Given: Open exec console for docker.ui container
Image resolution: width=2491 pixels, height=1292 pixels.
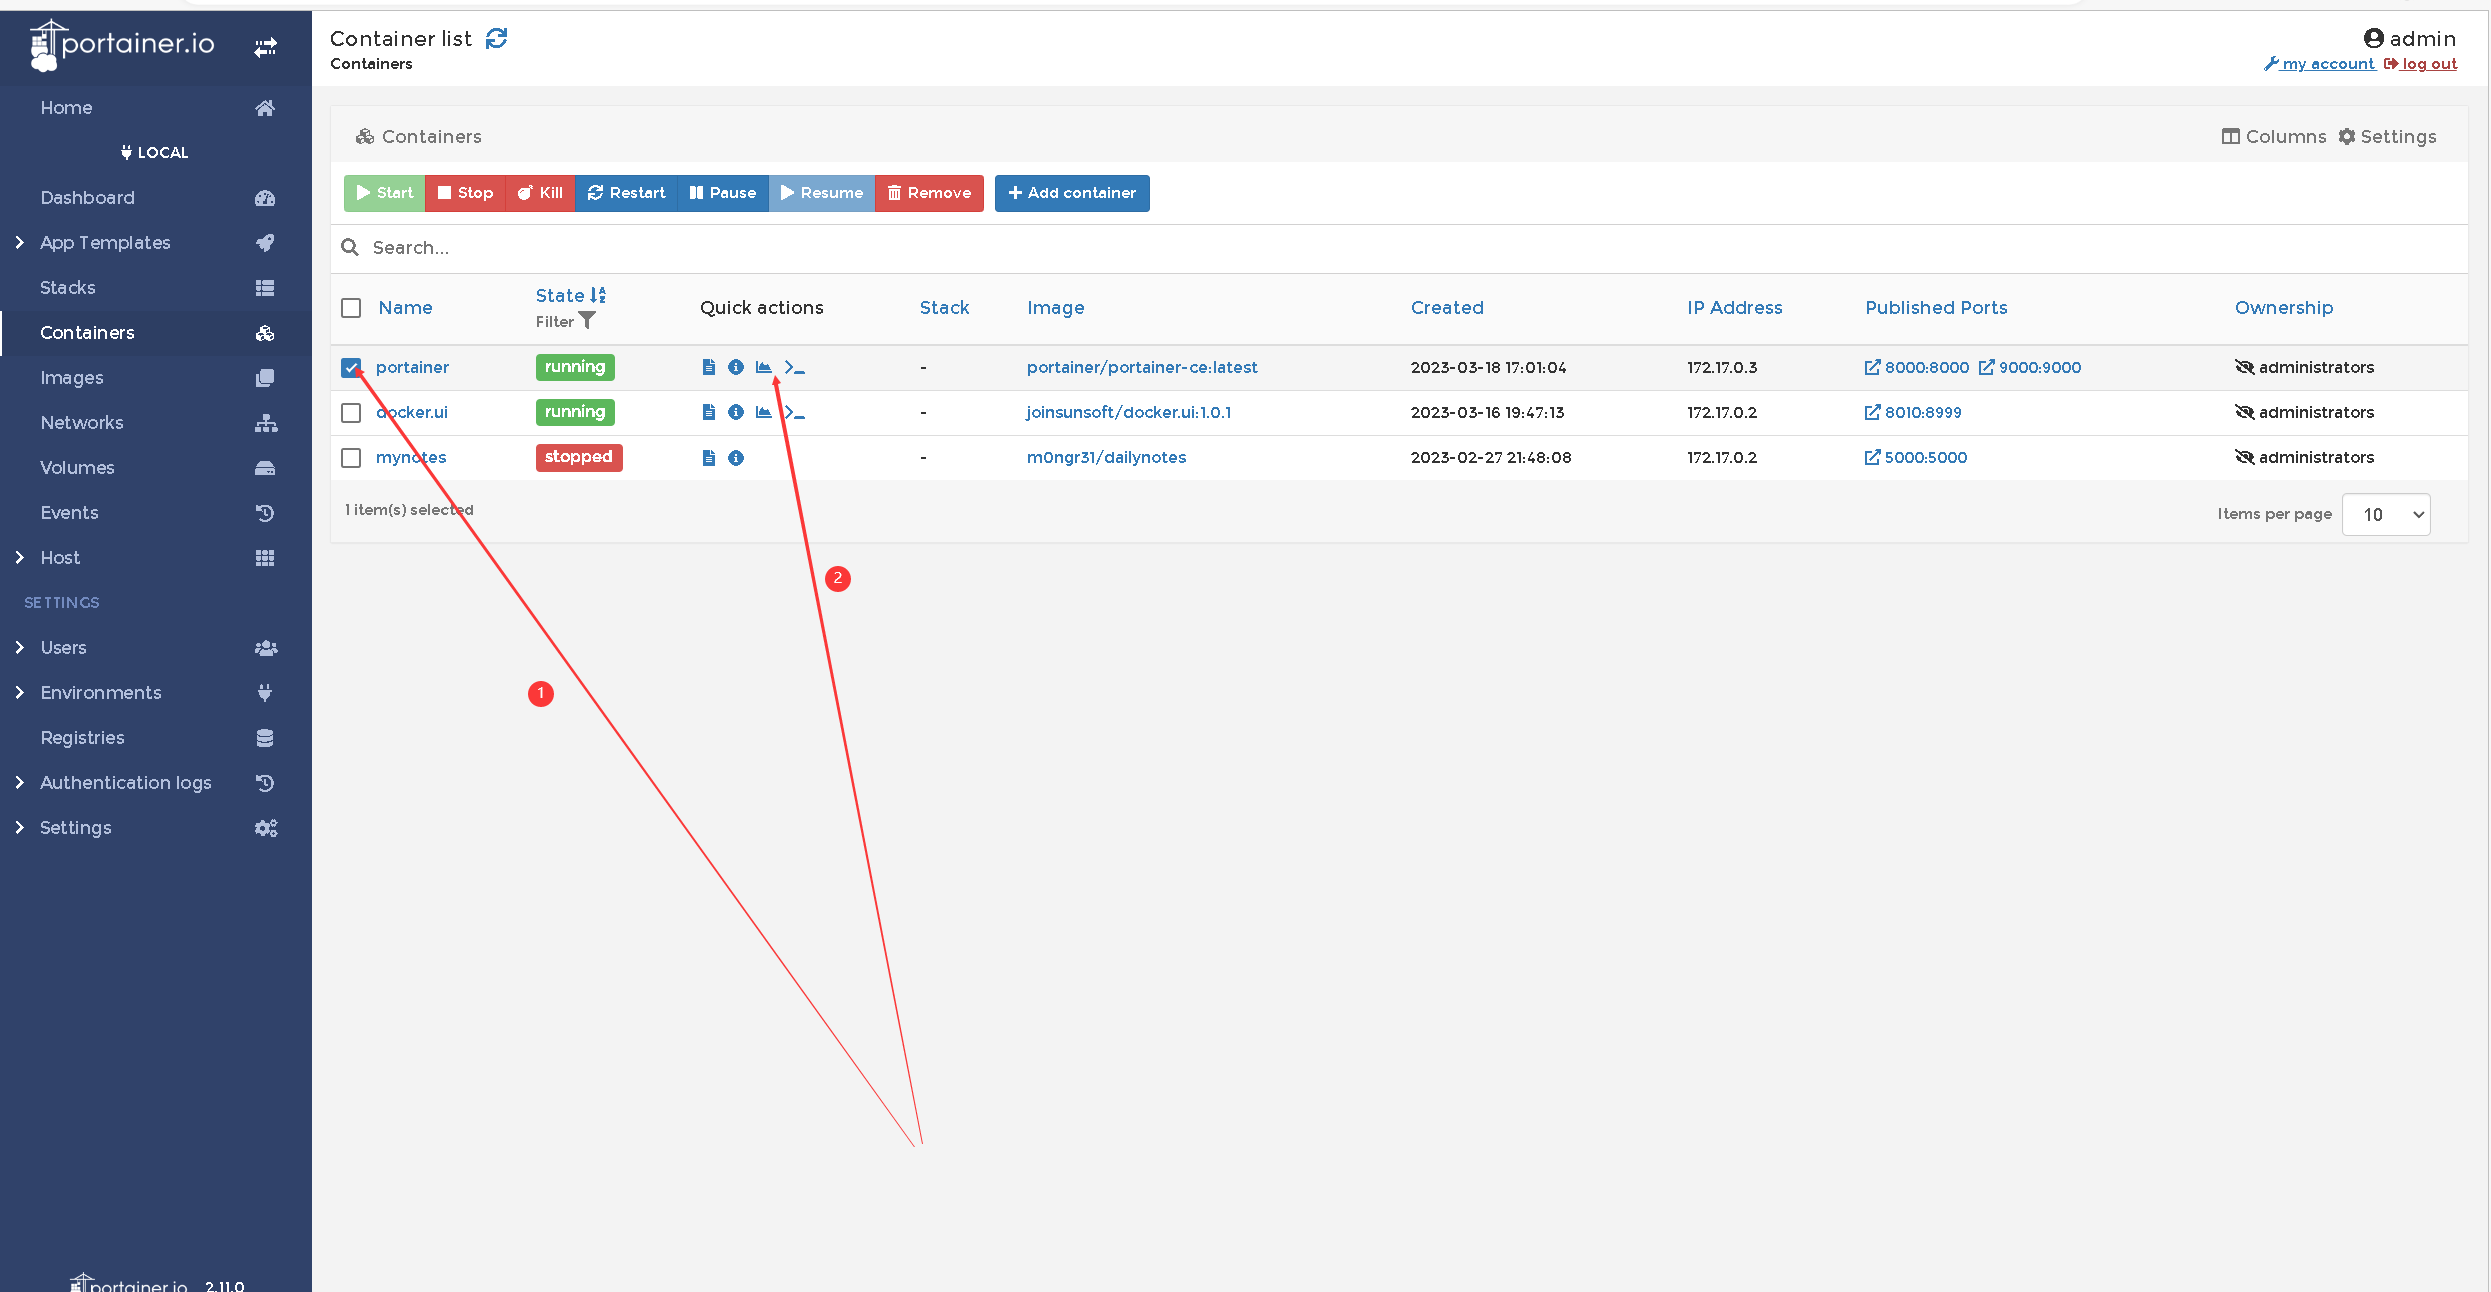Looking at the screenshot, I should (x=794, y=412).
